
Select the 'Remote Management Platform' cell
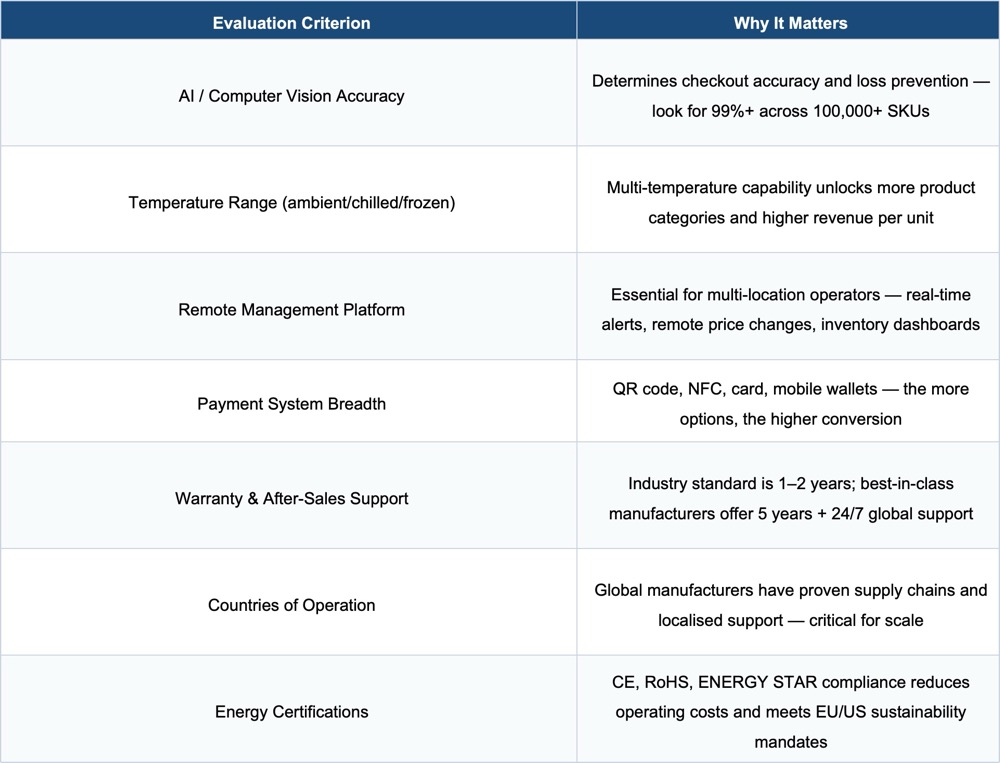(291, 309)
